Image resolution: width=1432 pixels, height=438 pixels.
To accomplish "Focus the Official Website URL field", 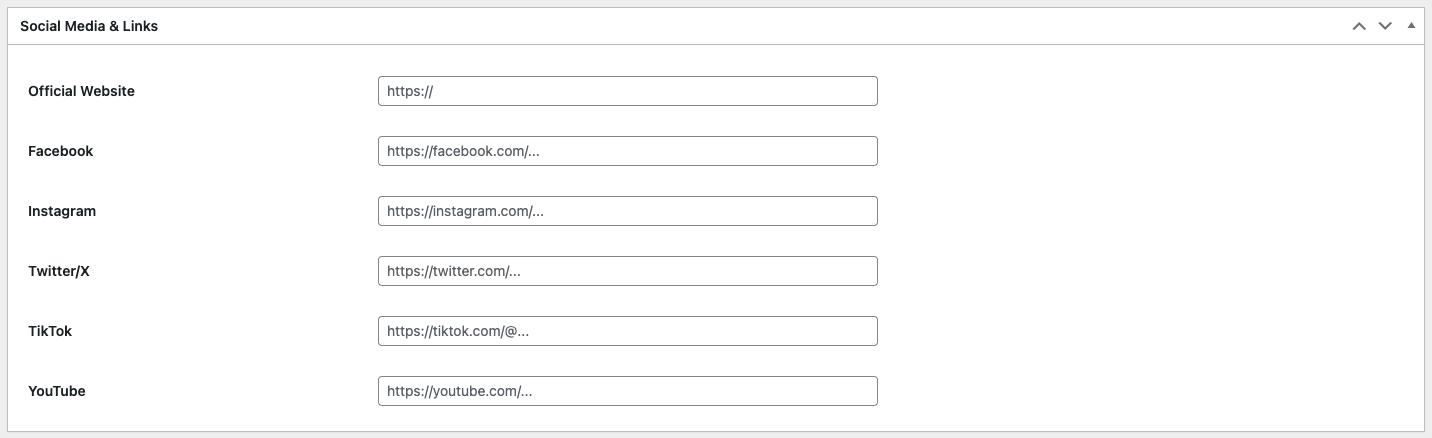I will point(627,91).
